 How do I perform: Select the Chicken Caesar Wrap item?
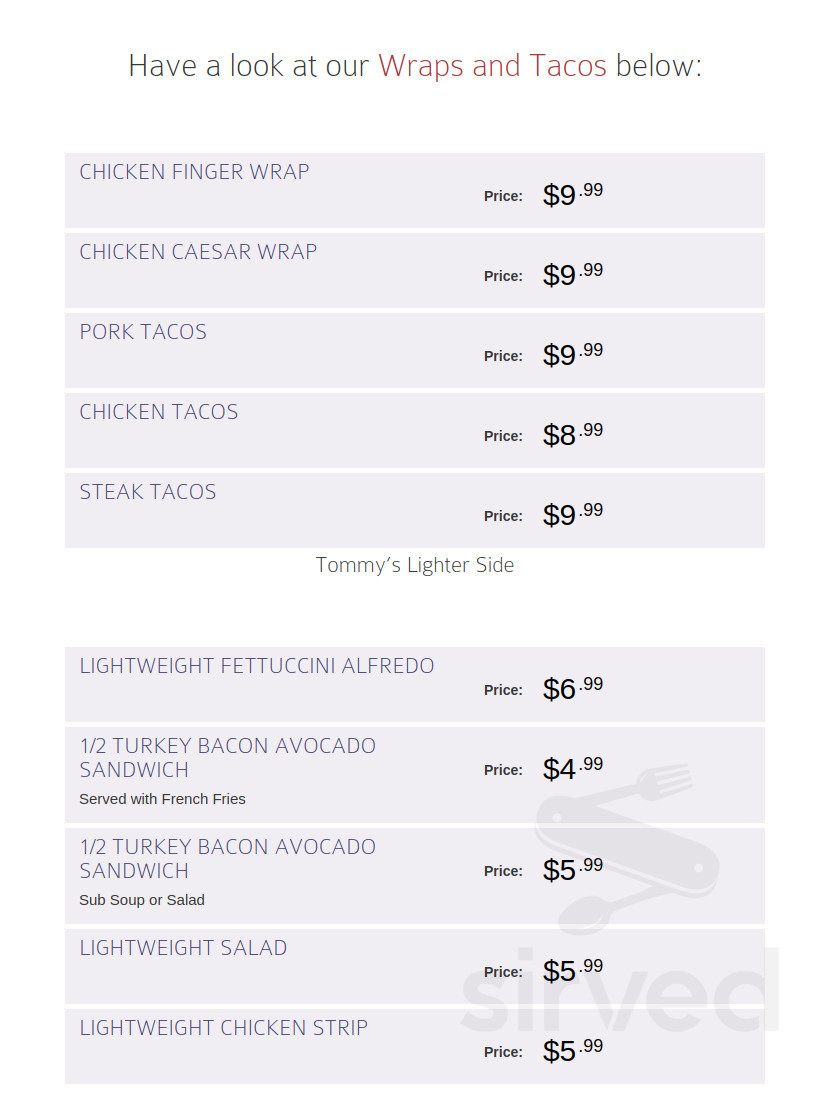(x=415, y=270)
